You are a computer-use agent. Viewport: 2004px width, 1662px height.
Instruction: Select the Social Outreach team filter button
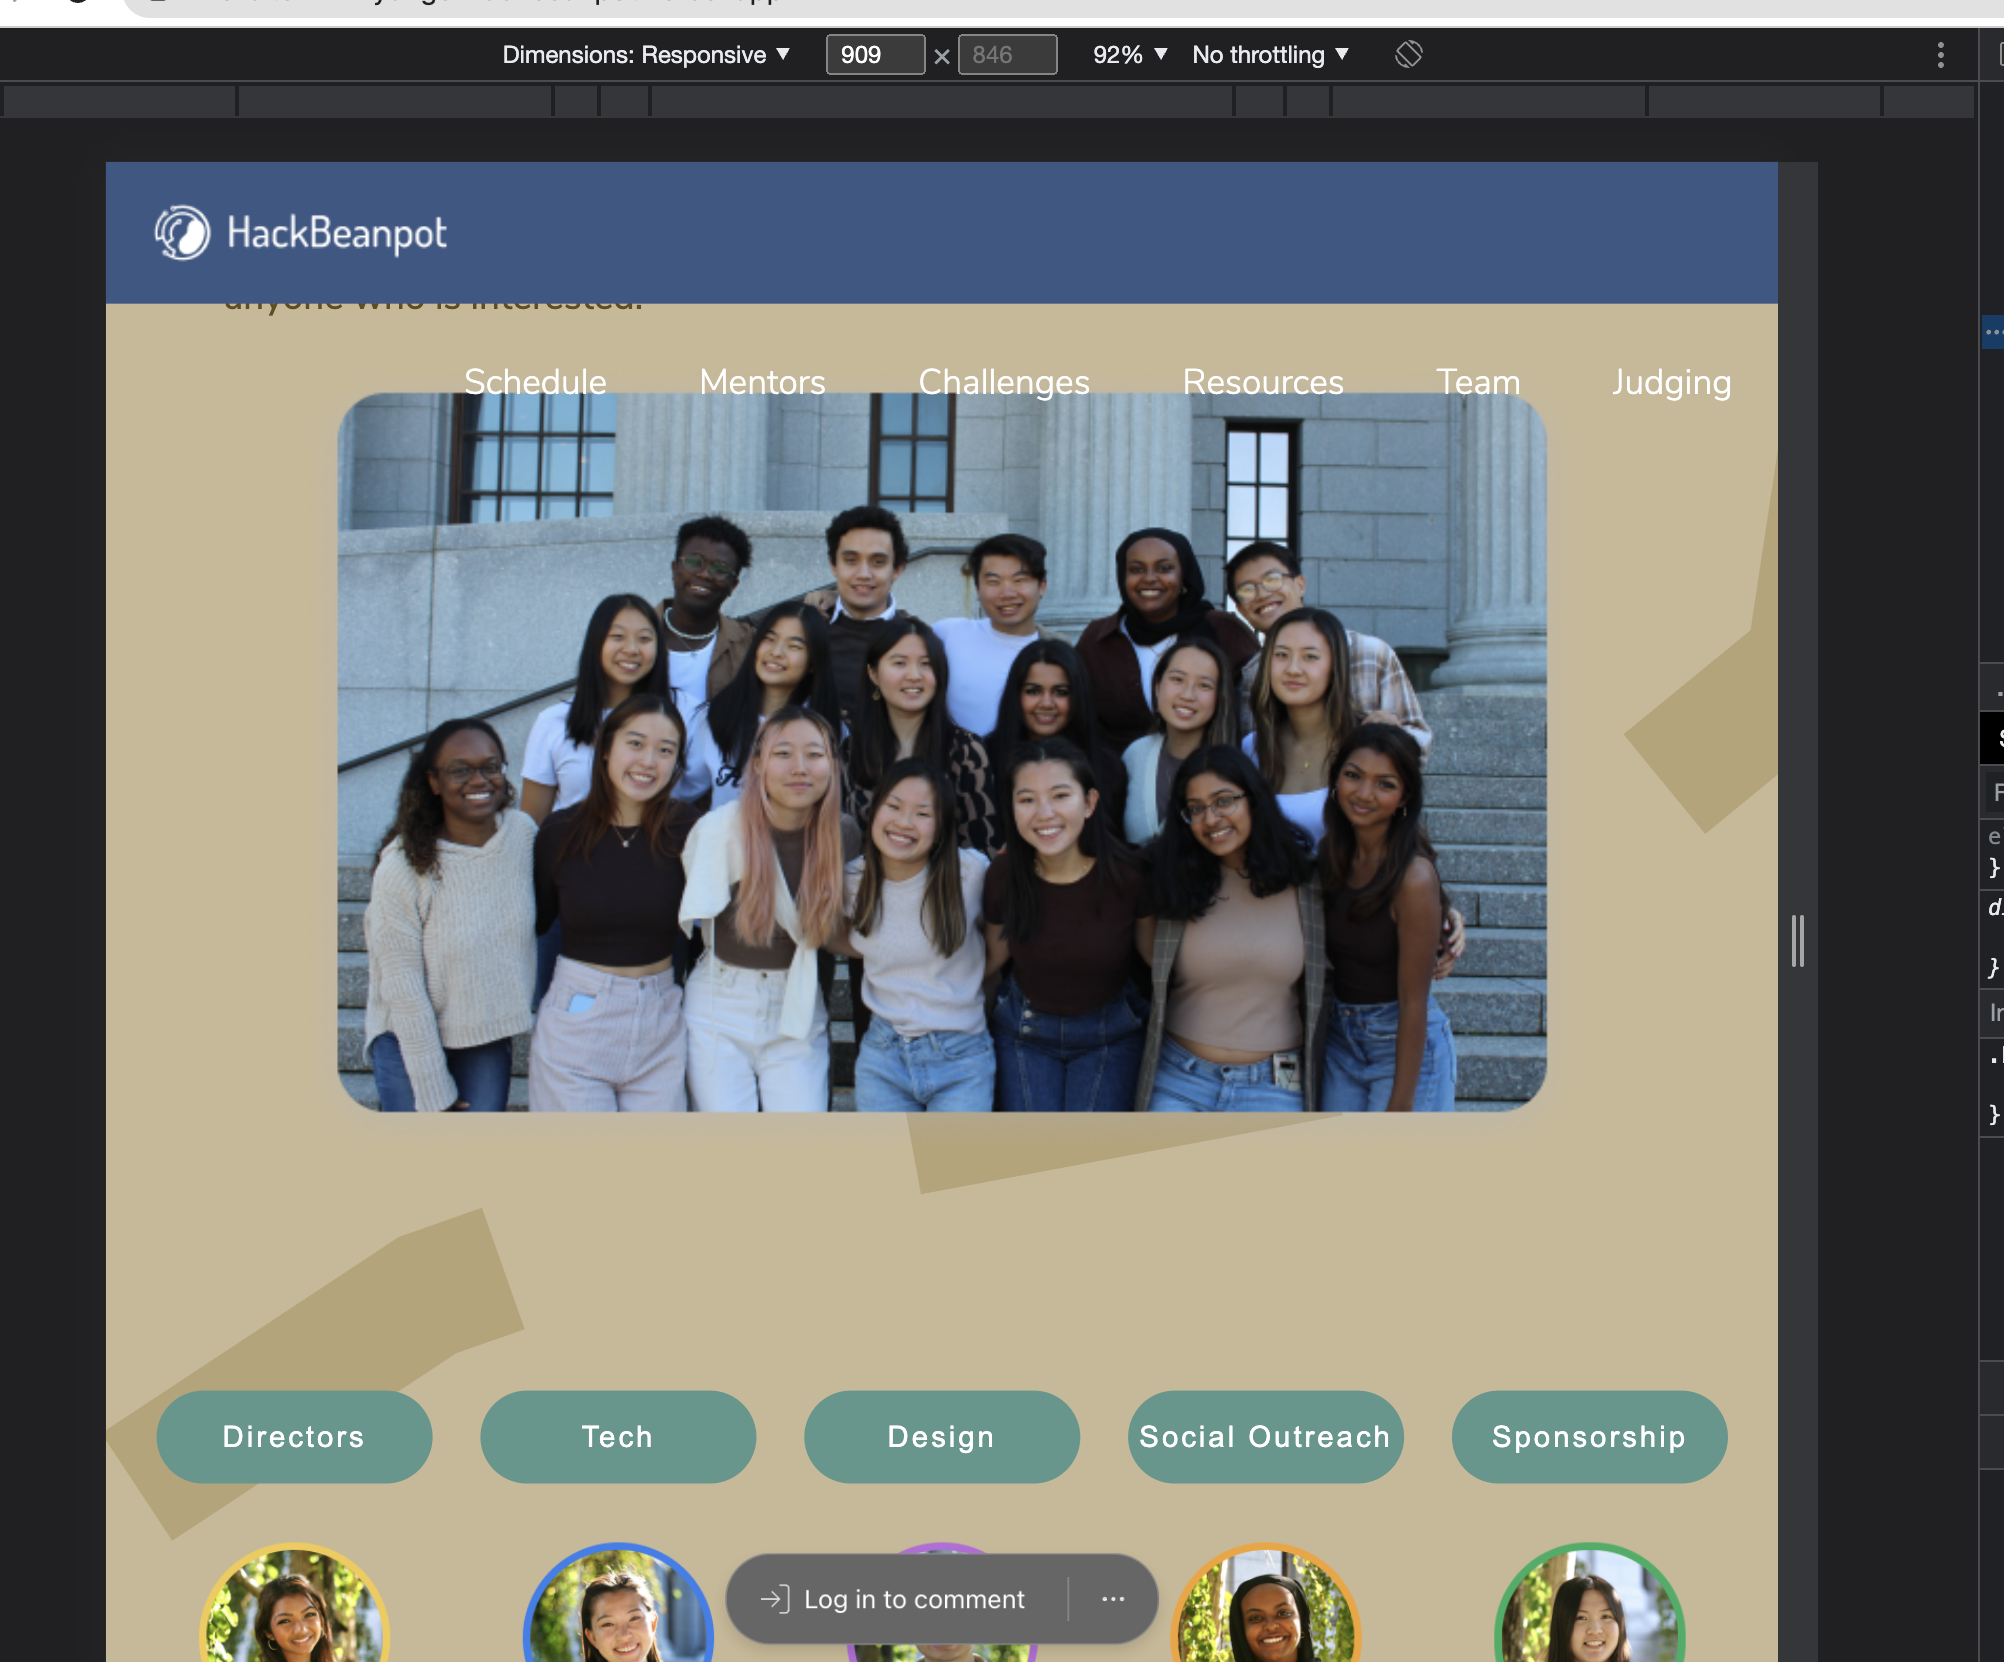tap(1266, 1436)
